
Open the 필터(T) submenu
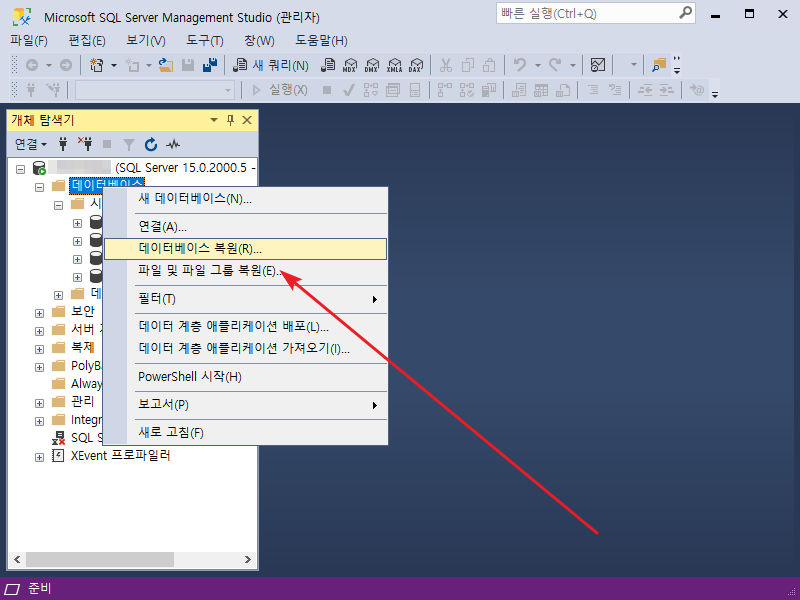tap(245, 298)
